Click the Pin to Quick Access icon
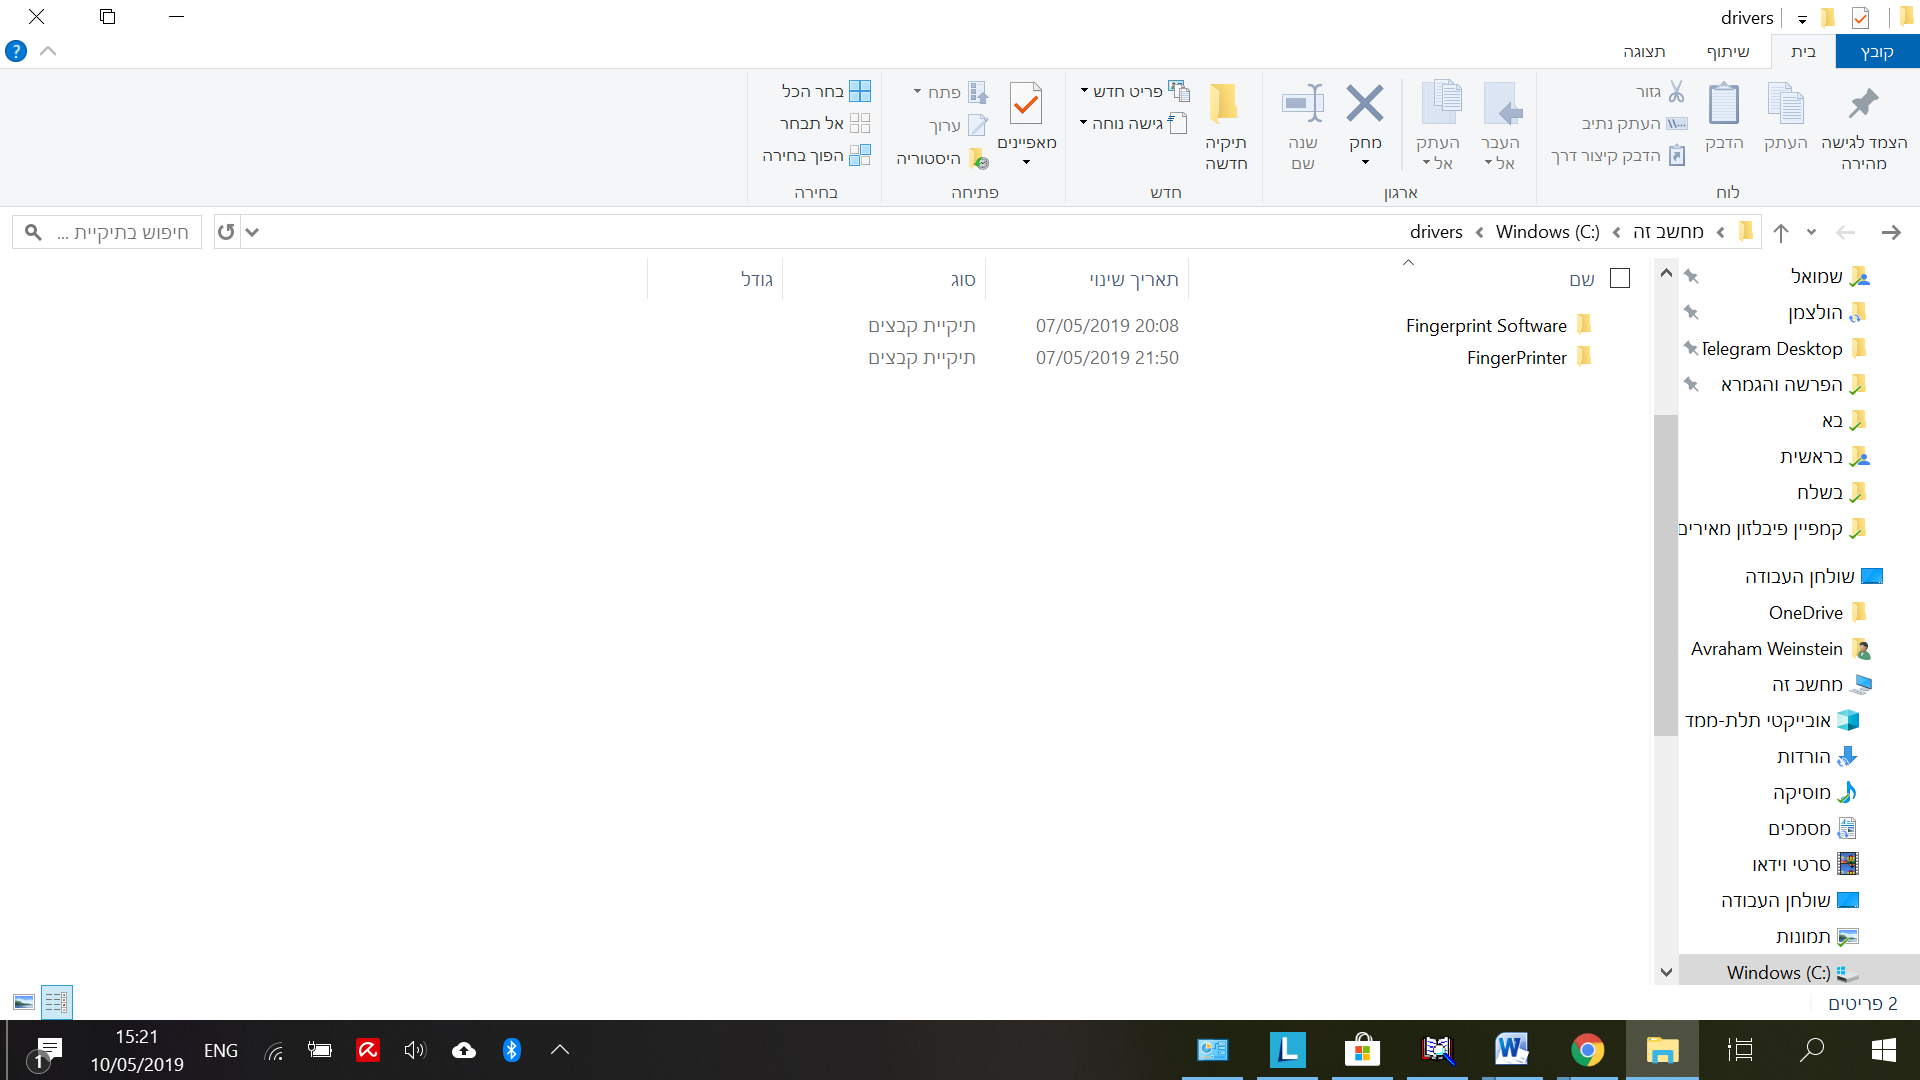Image resolution: width=1920 pixels, height=1080 pixels. [x=1863, y=104]
